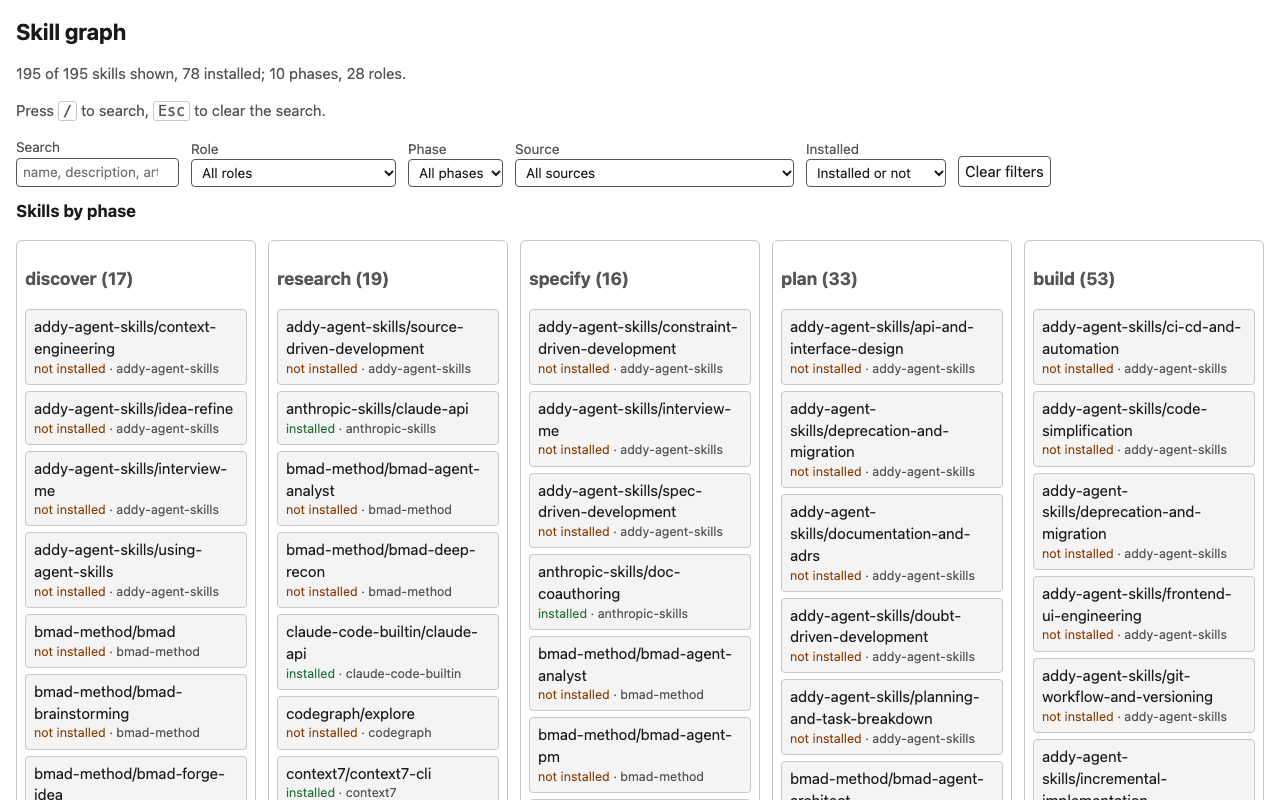The height and width of the screenshot is (800, 1280).
Task: Open the addy-agent-skills/planning-and-task-breakdown card
Action: tap(892, 717)
